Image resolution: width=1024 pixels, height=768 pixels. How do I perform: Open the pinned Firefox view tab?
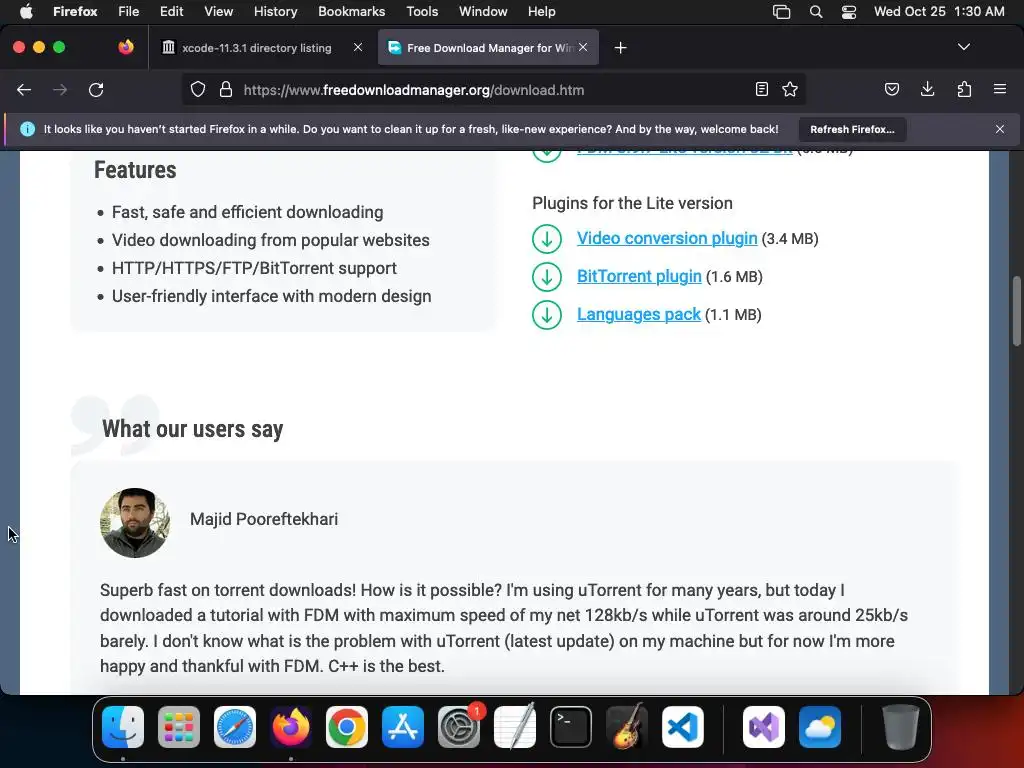126,47
